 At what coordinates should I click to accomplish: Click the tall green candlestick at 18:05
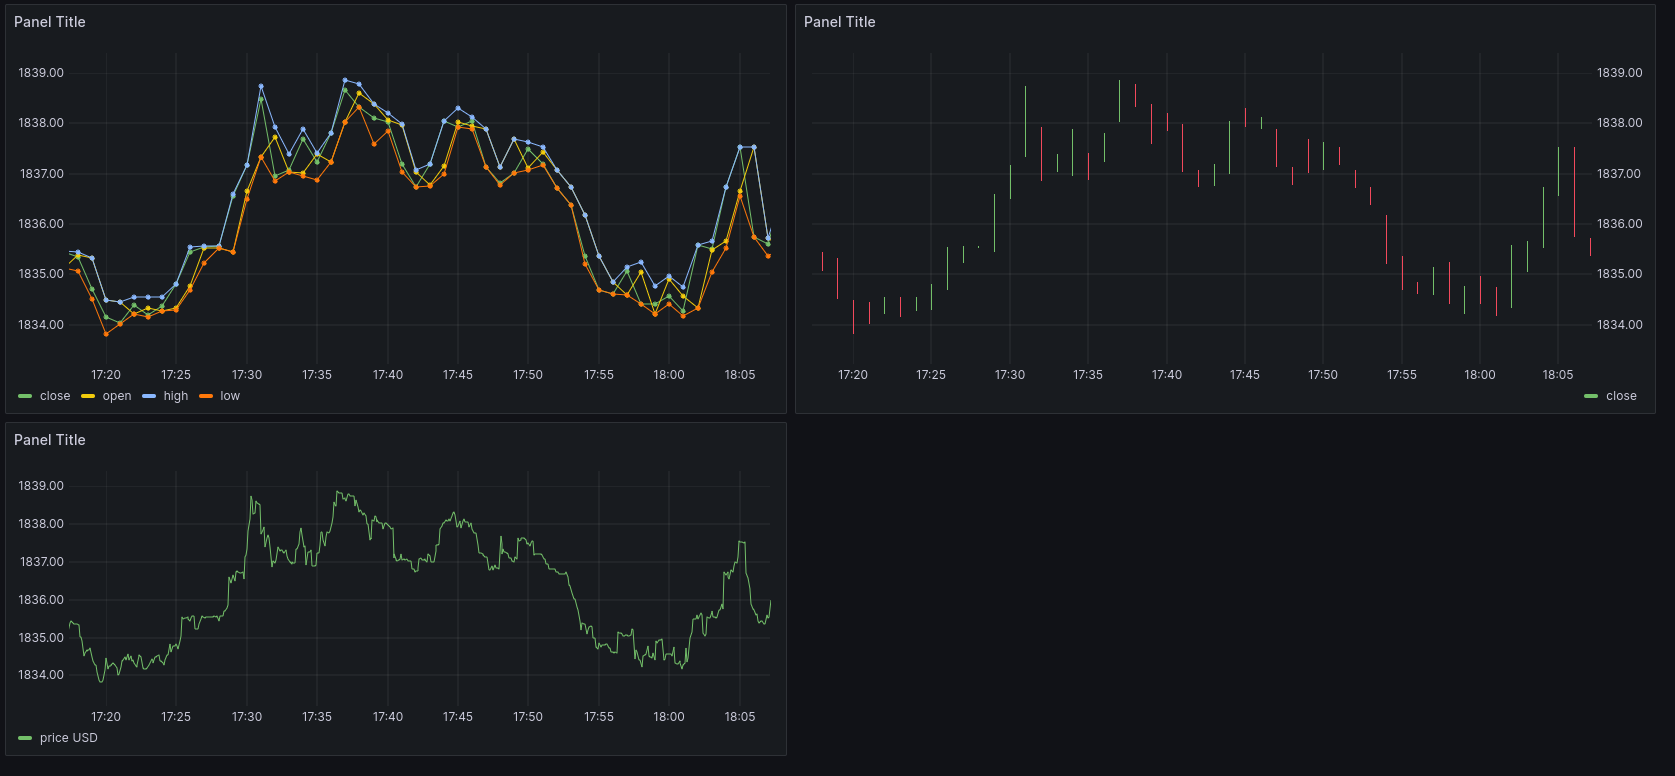(1558, 171)
